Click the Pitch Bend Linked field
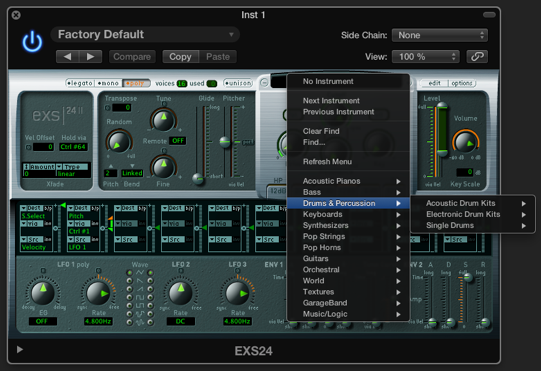The height and width of the screenshot is (371, 541). (x=132, y=173)
